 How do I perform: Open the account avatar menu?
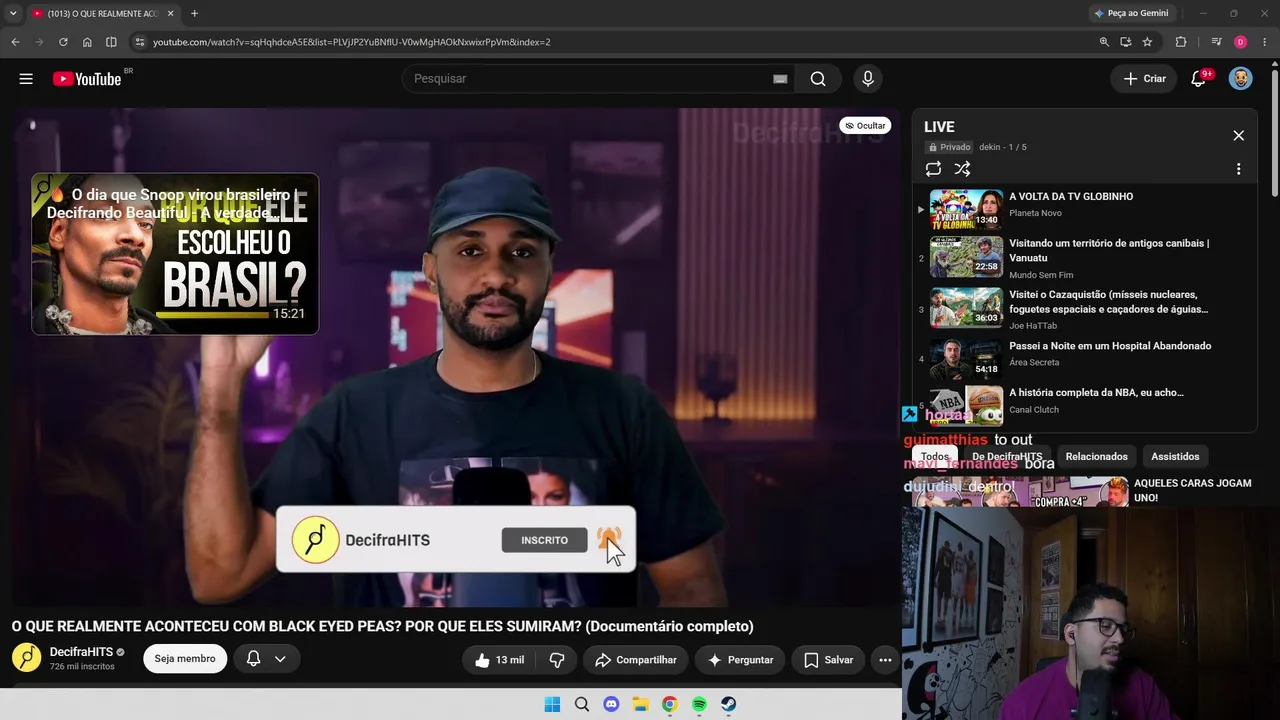pyautogui.click(x=1240, y=79)
